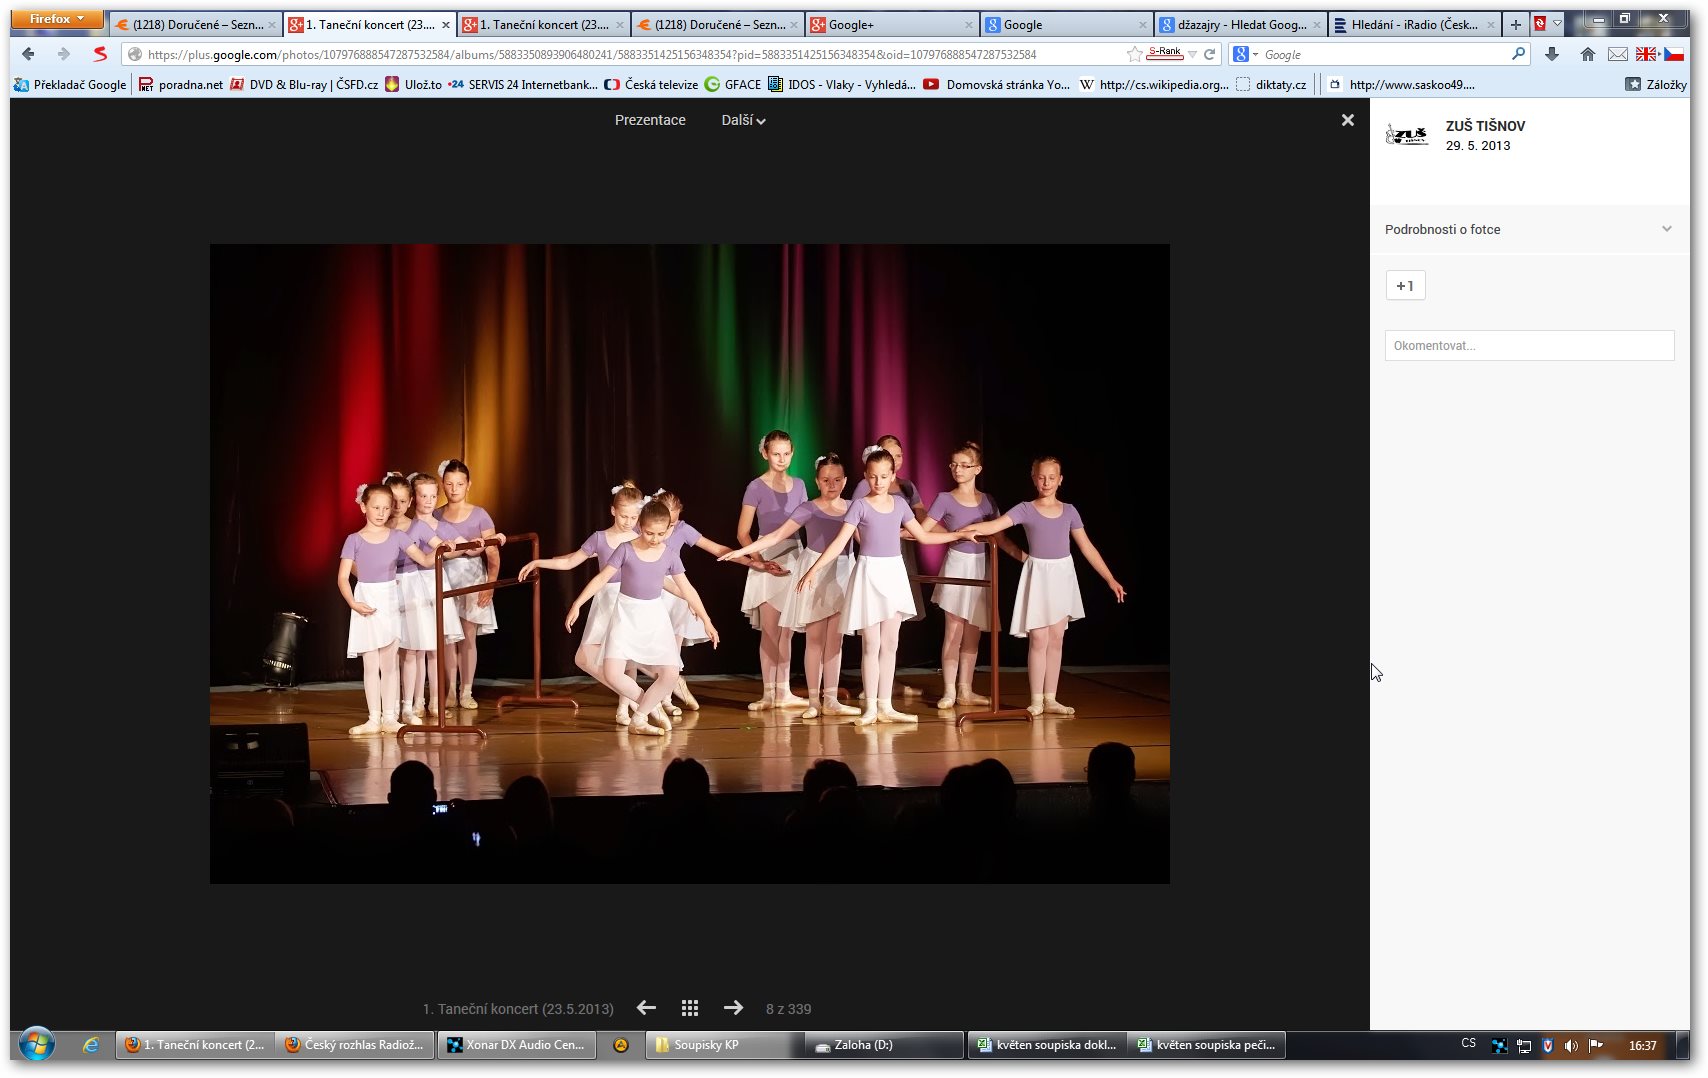The image size is (1708, 1078).
Task: Open the 1. Taneční koncert (23.5.2013) album link
Action: pos(518,1009)
